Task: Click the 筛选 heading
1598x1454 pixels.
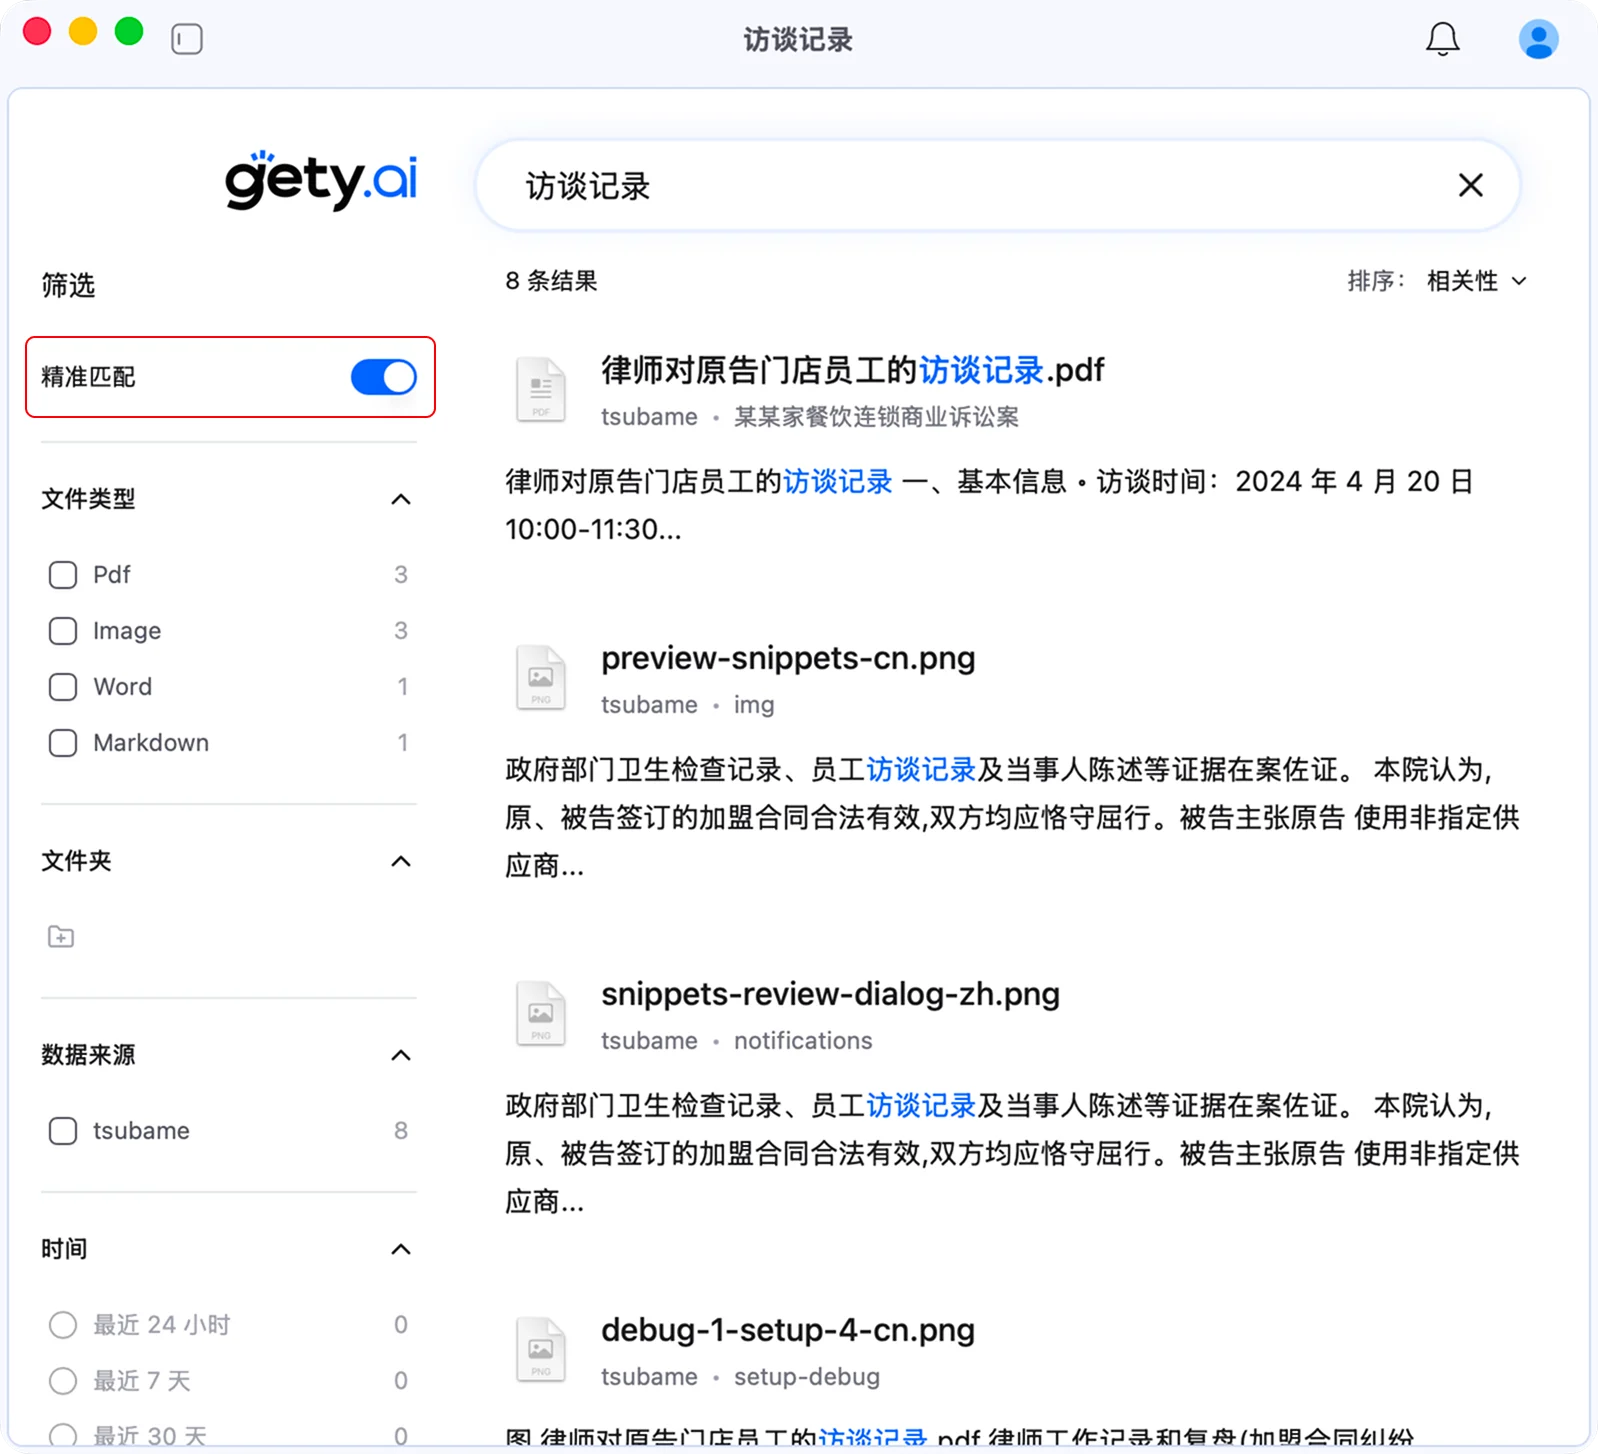Action: pyautogui.click(x=68, y=285)
